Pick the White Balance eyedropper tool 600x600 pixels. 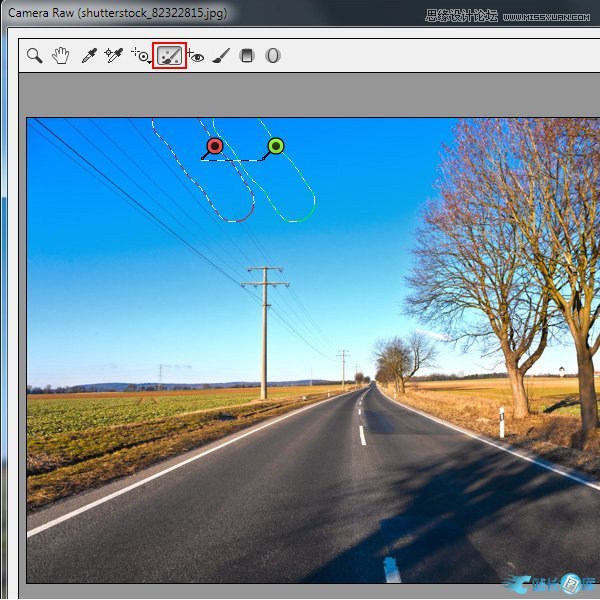pyautogui.click(x=89, y=56)
